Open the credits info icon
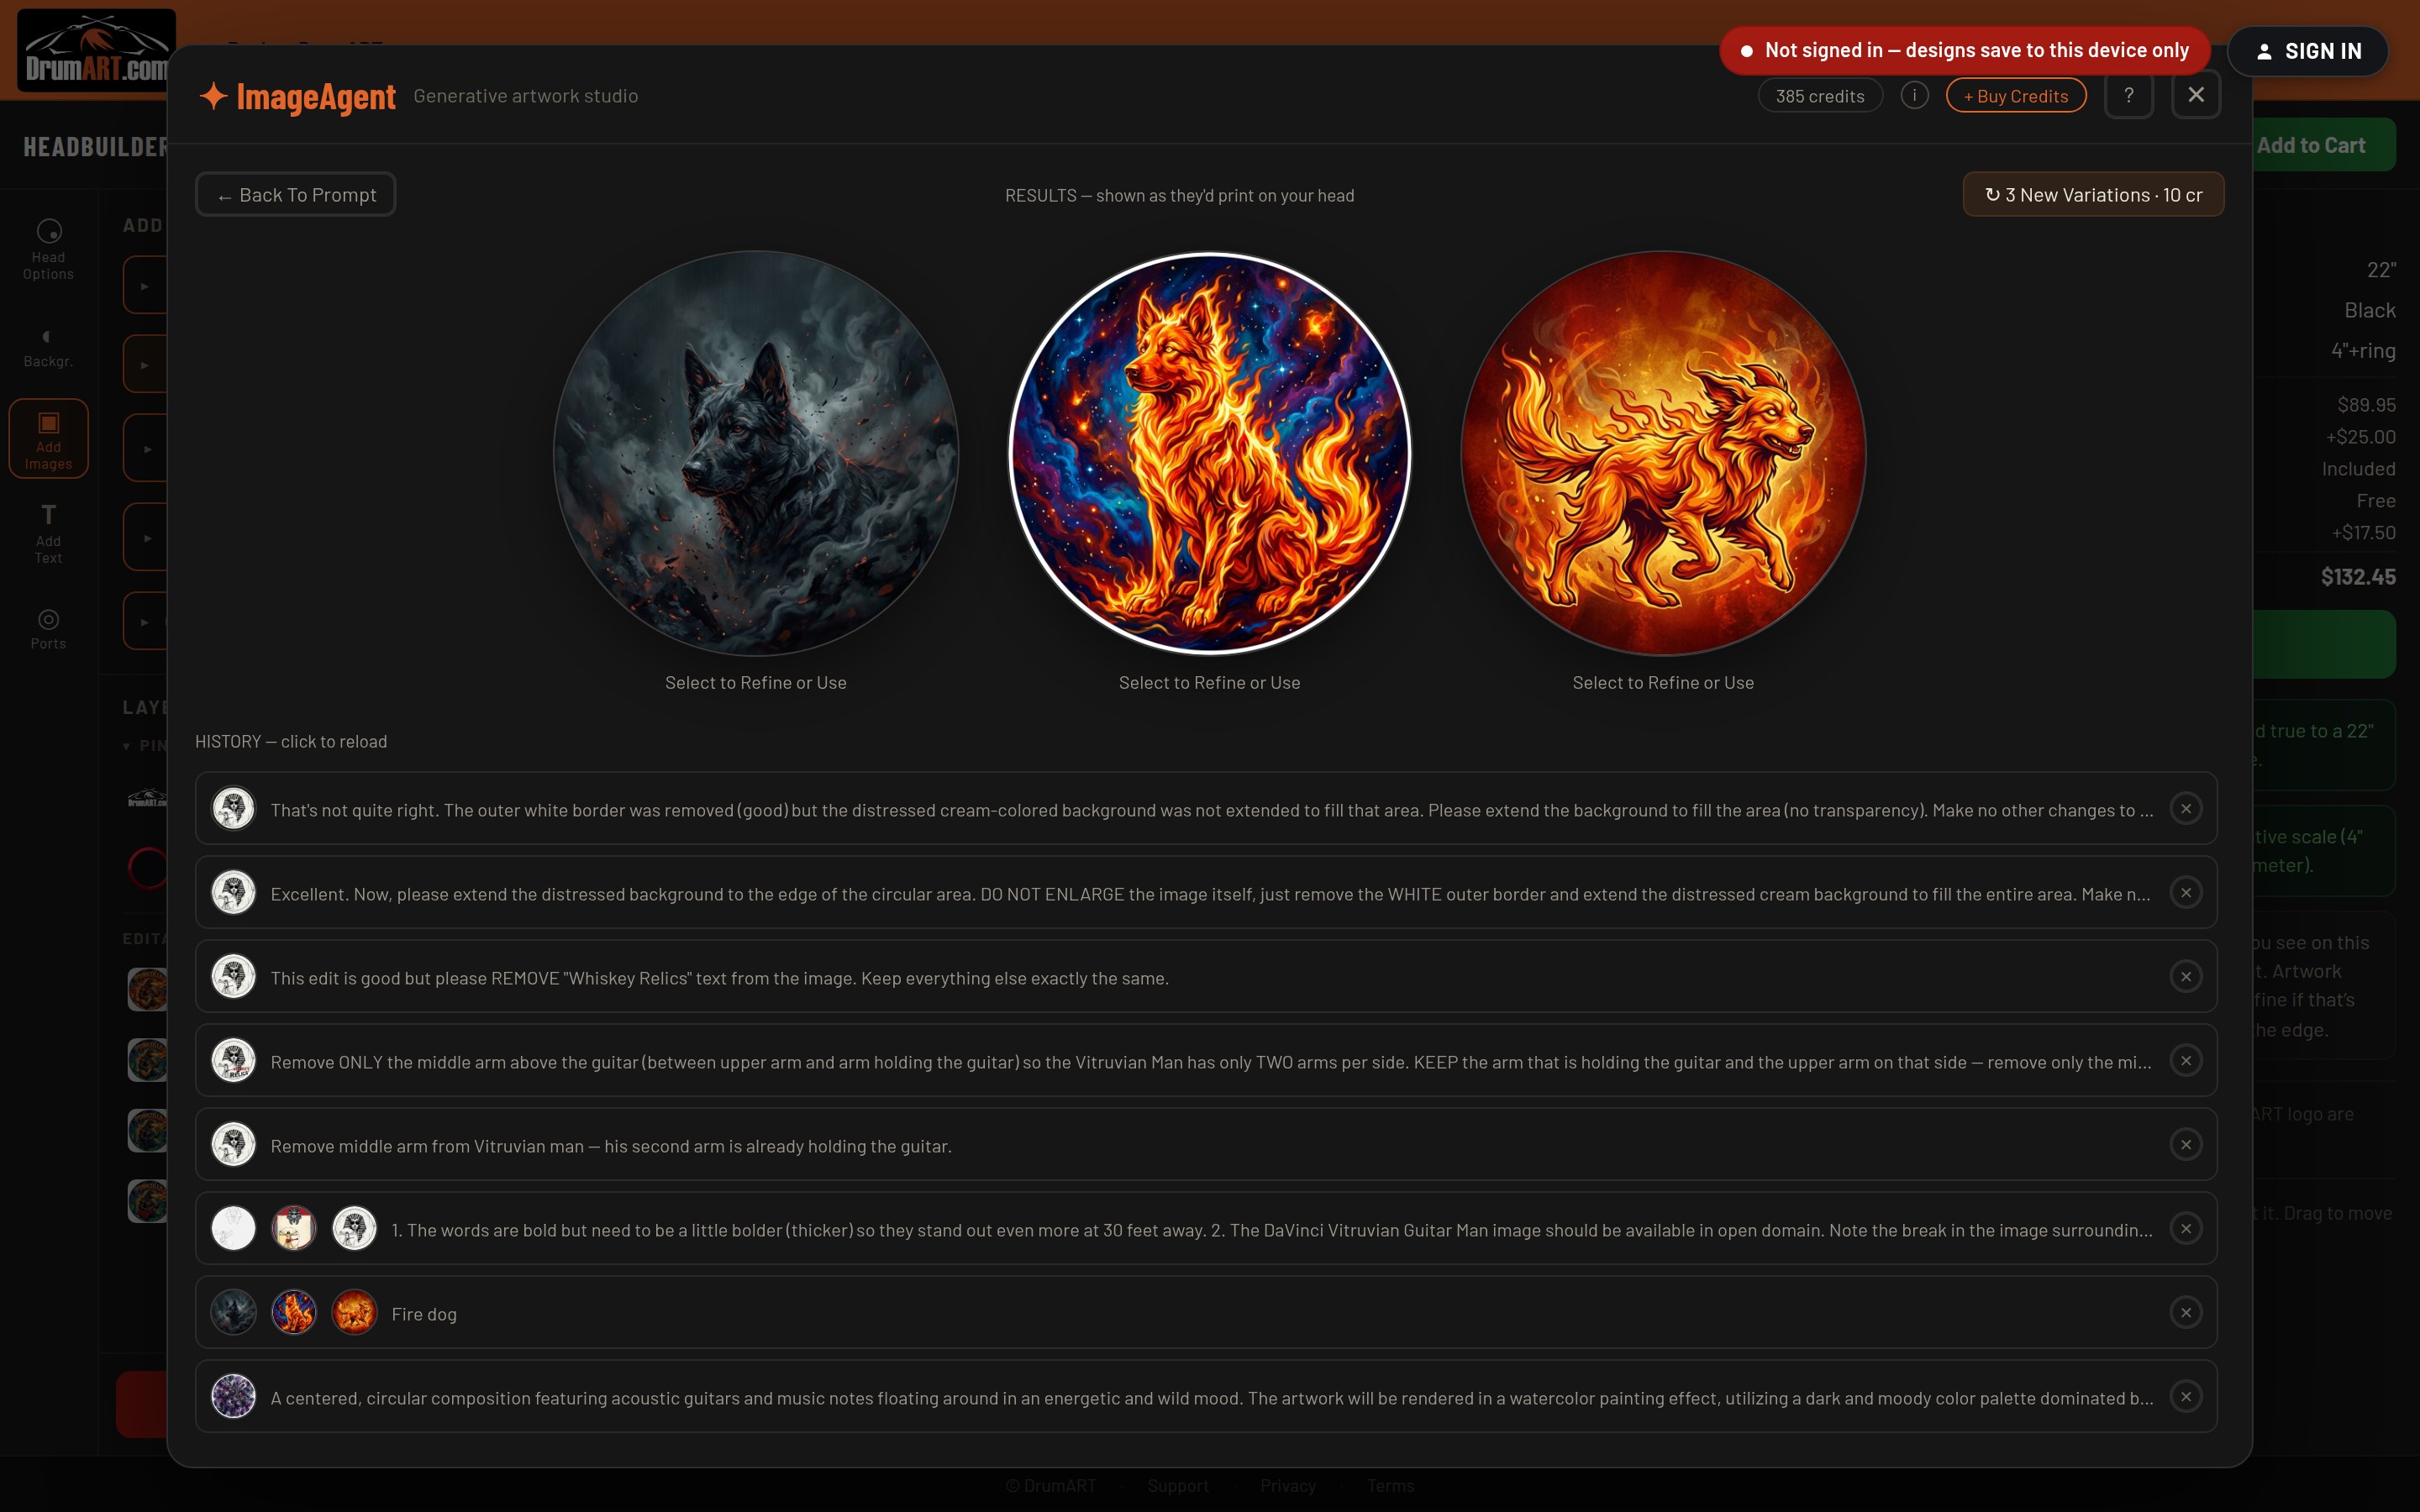Screen dimensions: 2420x1512 1914,96
